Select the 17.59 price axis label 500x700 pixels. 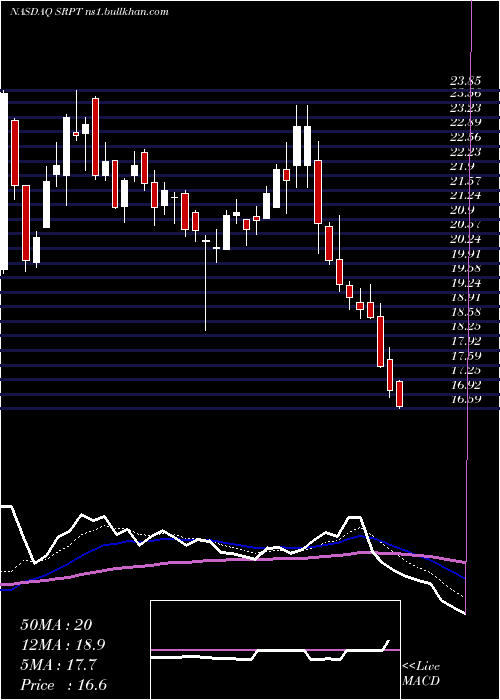466,356
